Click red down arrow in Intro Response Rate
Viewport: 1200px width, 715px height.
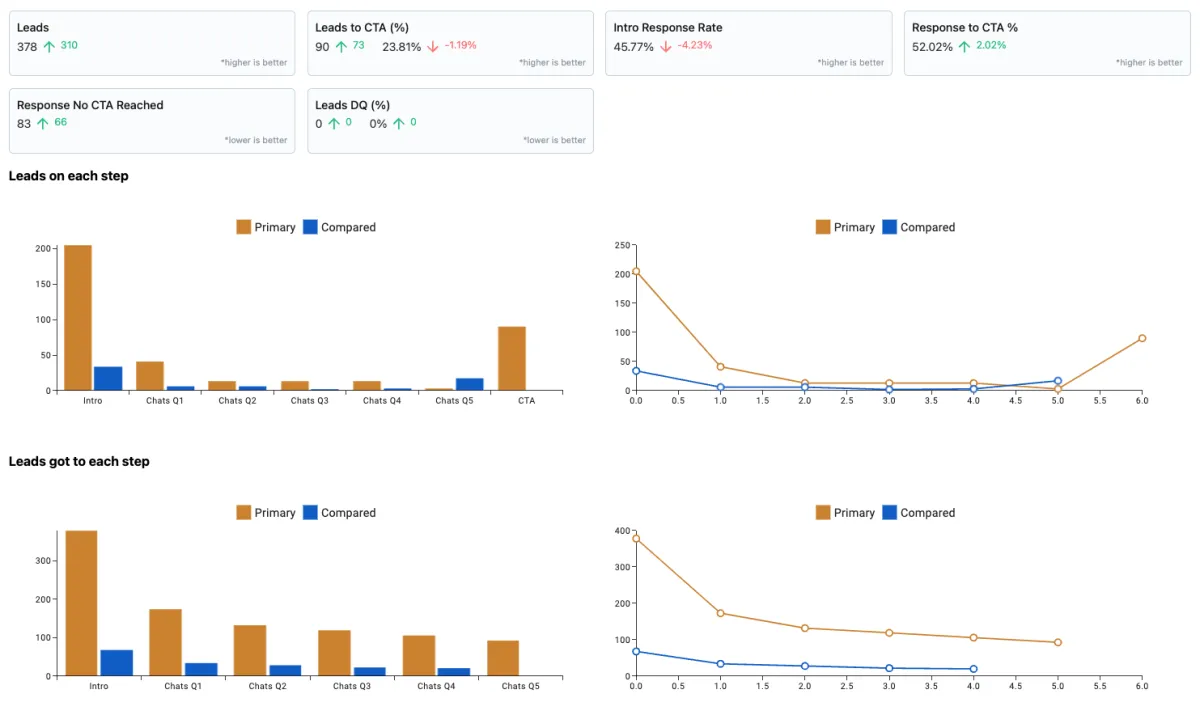pyautogui.click(x=666, y=46)
